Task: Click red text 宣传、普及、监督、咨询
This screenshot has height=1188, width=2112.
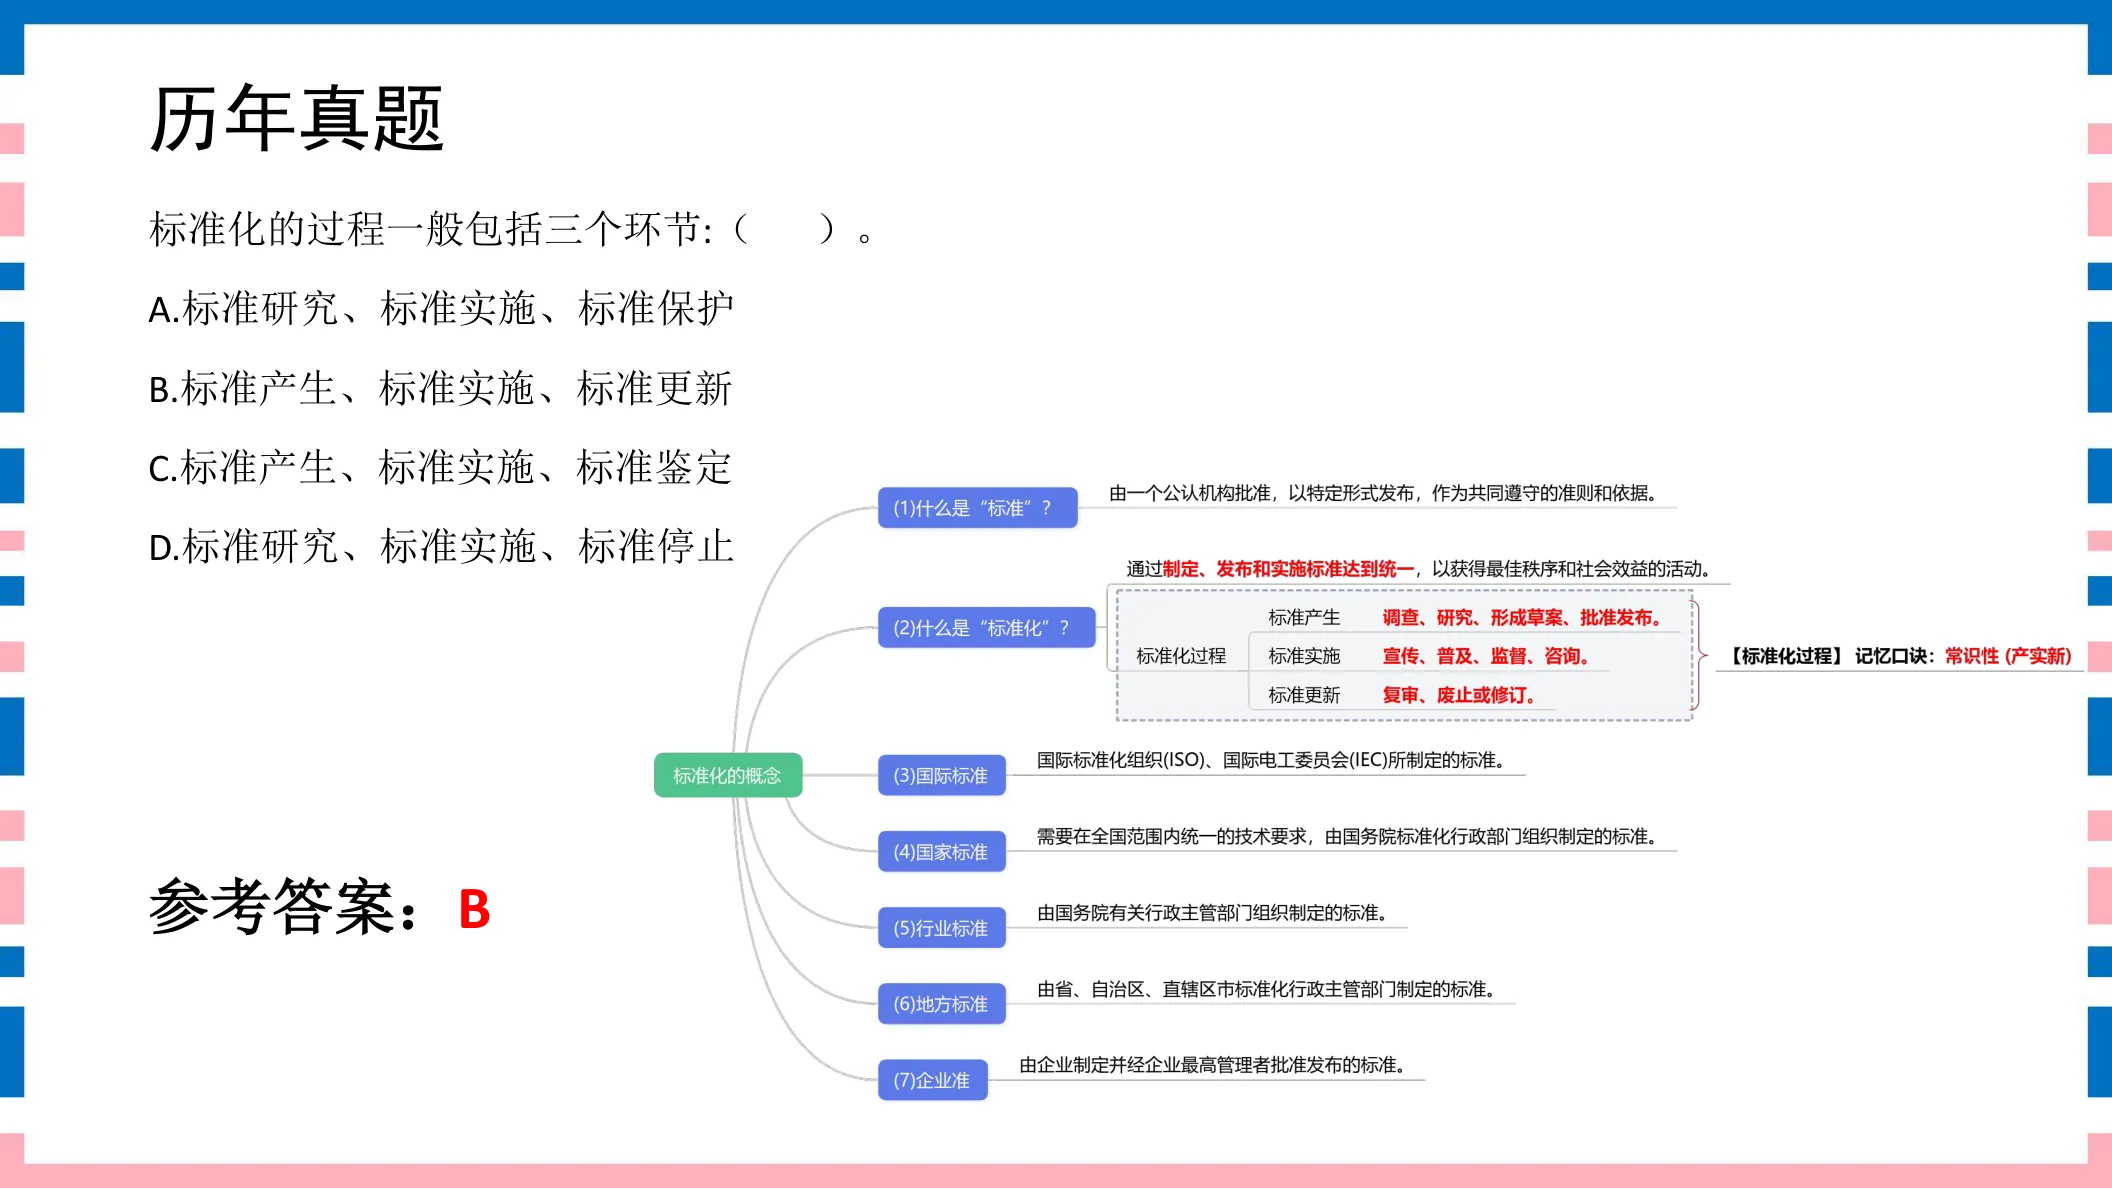Action: coord(1485,656)
